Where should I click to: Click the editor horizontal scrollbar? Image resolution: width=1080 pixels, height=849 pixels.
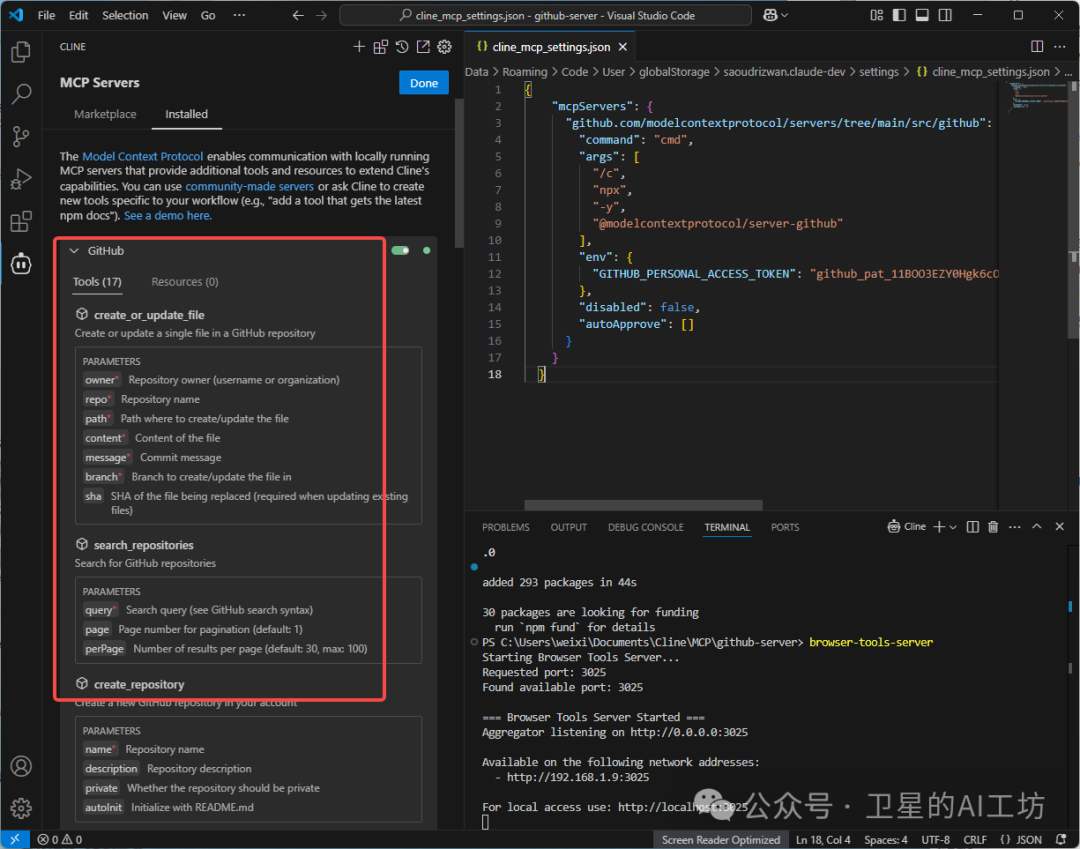[x=643, y=505]
